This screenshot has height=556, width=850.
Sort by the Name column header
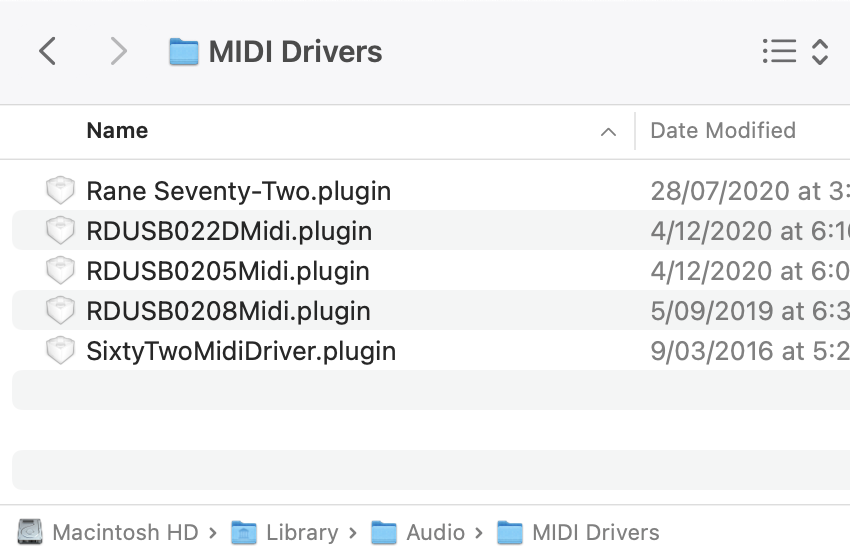[117, 131]
